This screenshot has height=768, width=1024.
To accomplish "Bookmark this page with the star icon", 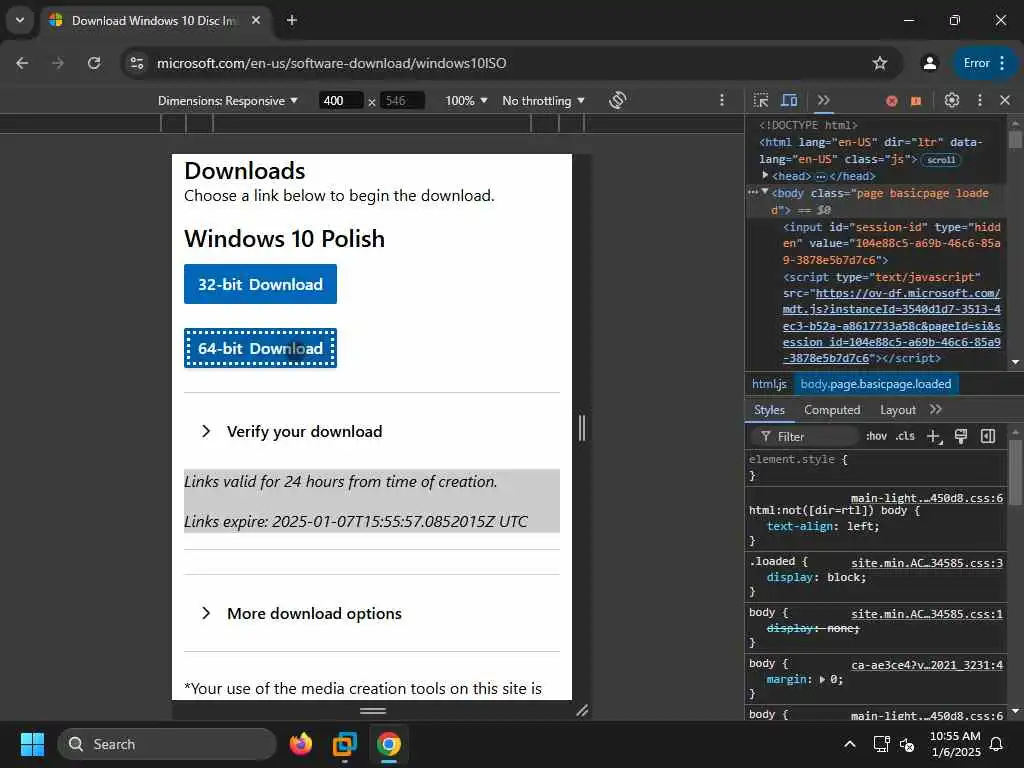I will pyautogui.click(x=880, y=63).
